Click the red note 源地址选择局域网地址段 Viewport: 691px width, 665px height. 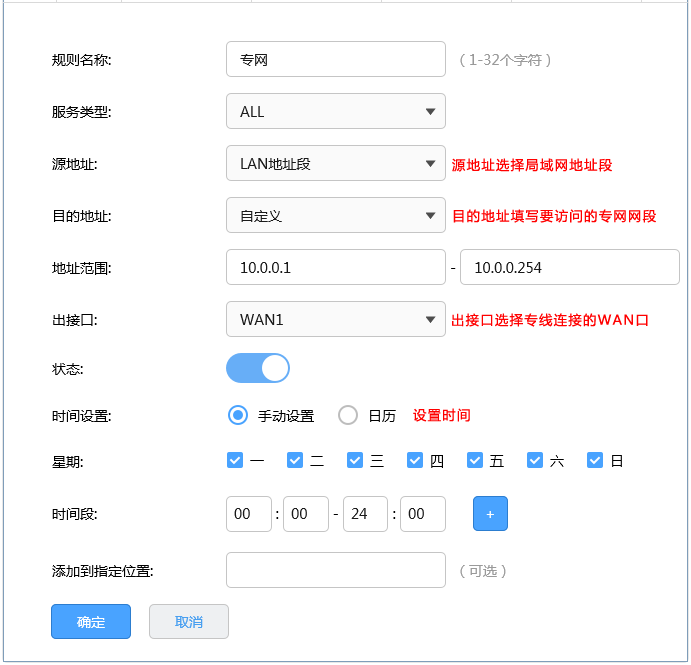[532, 165]
